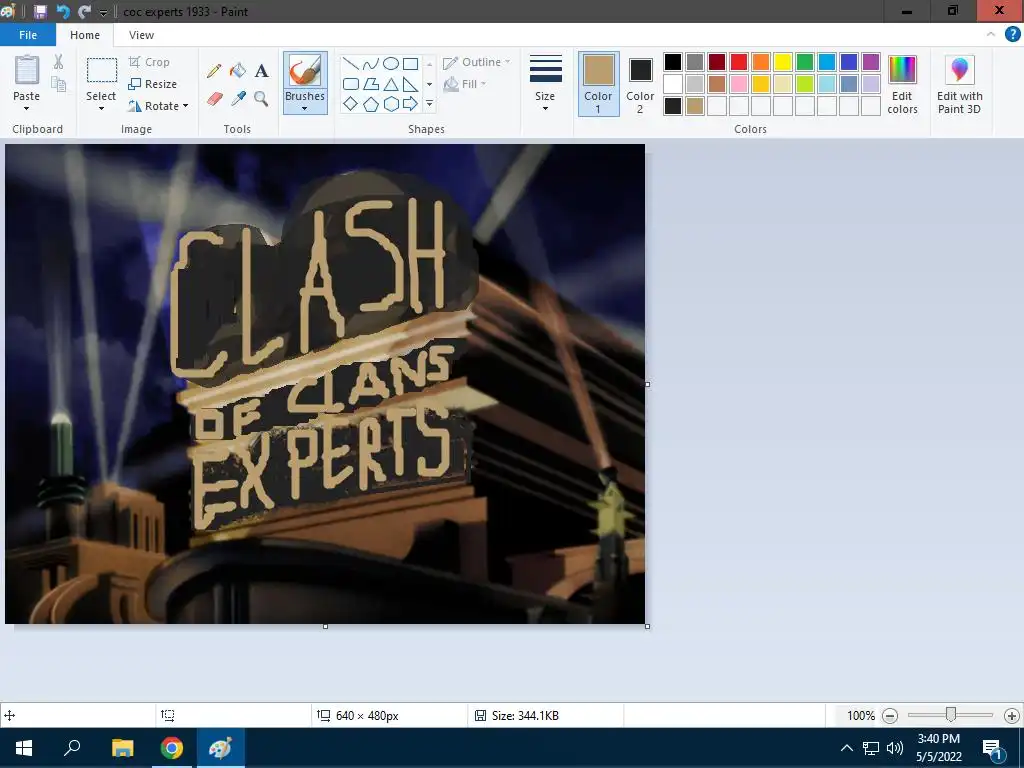Open Paint Help question mark
The width and height of the screenshot is (1024, 768).
1012,35
